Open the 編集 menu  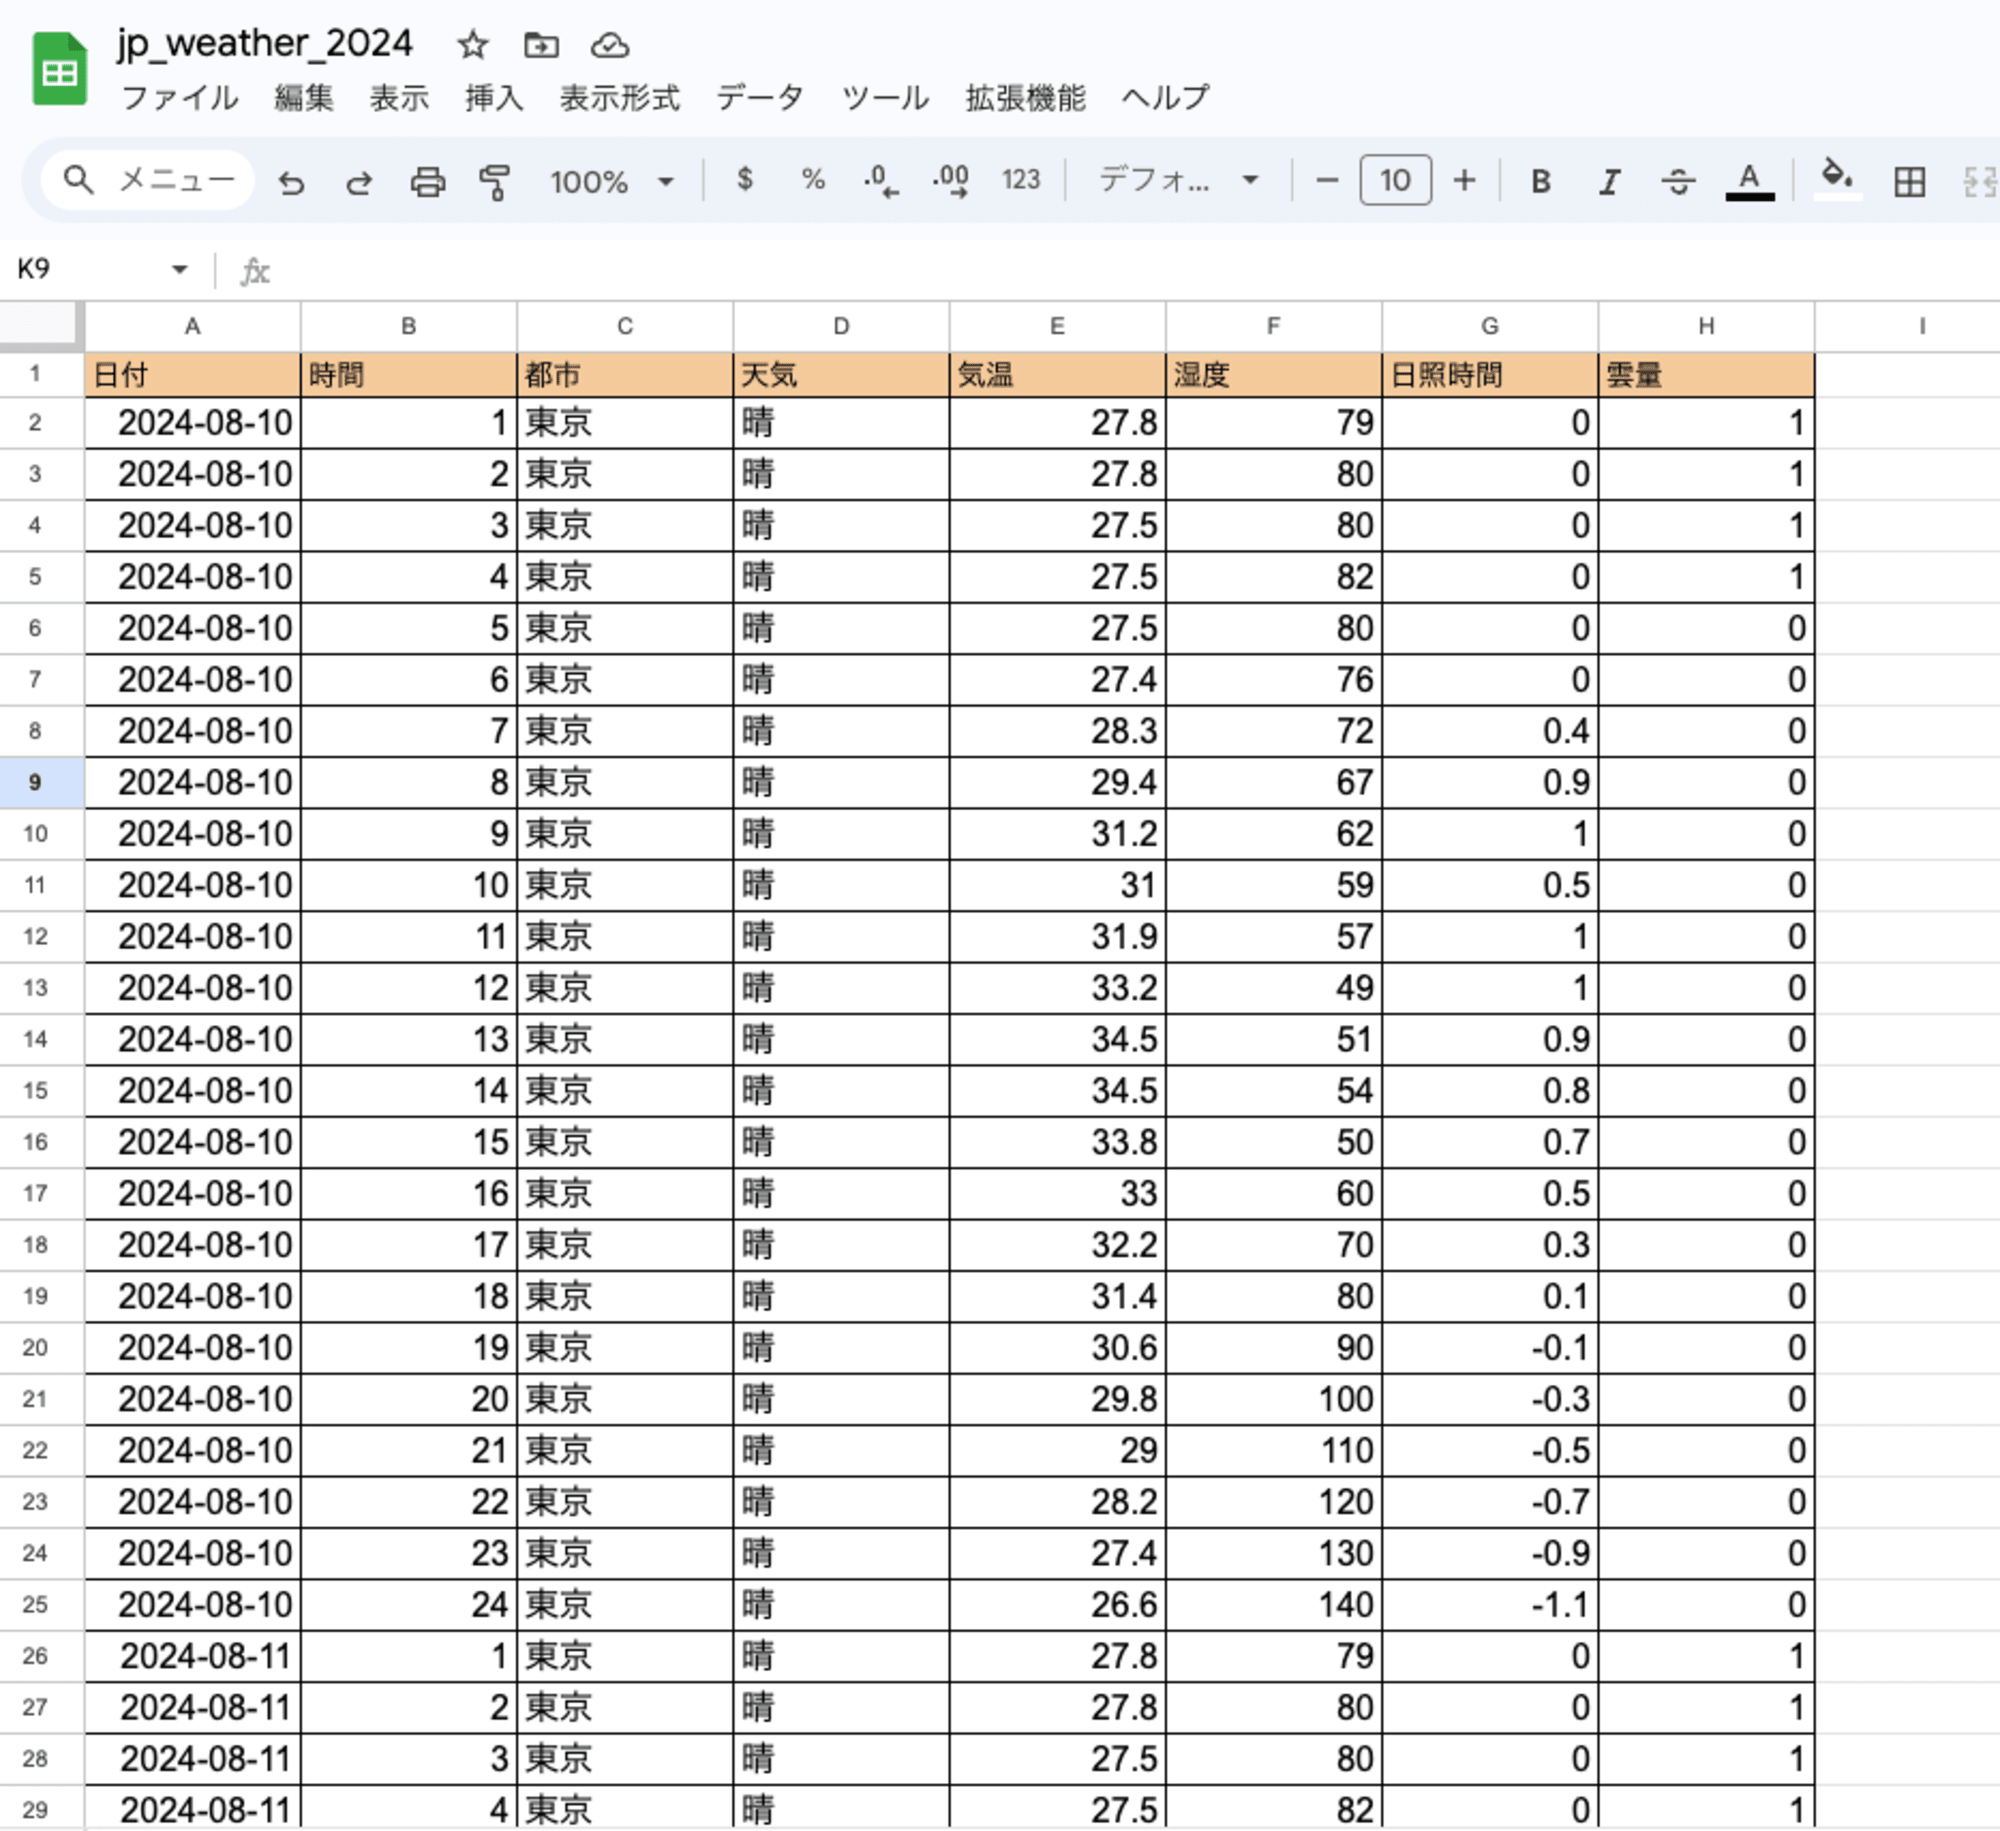point(304,97)
